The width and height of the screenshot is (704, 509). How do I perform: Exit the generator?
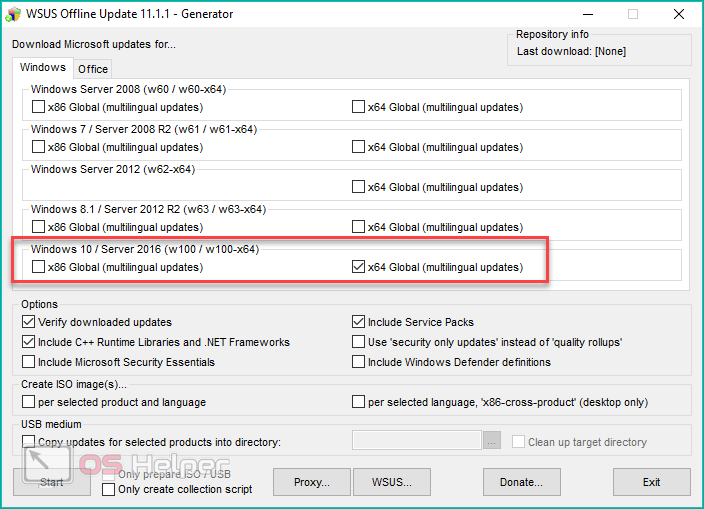[x=651, y=482]
